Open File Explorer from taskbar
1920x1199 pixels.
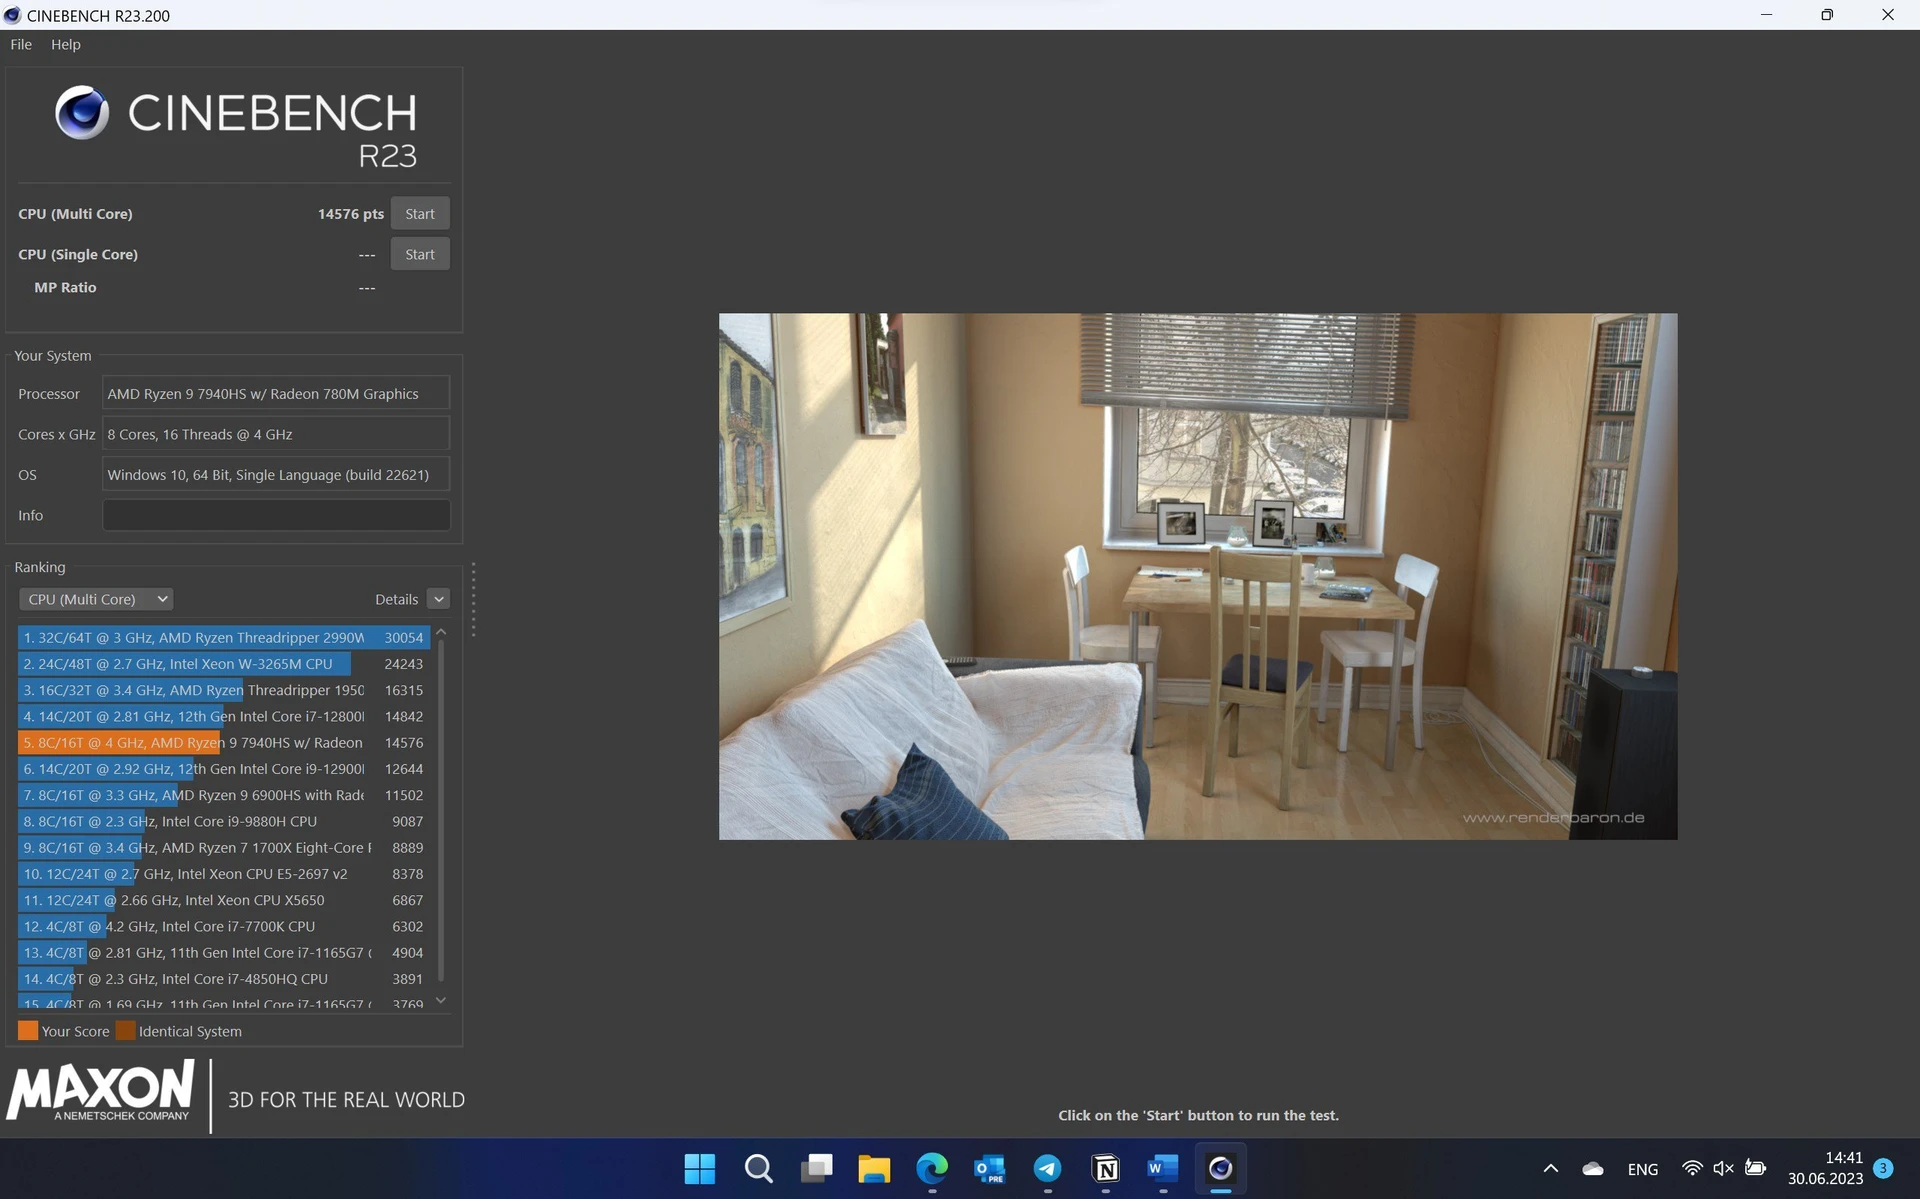tap(874, 1168)
